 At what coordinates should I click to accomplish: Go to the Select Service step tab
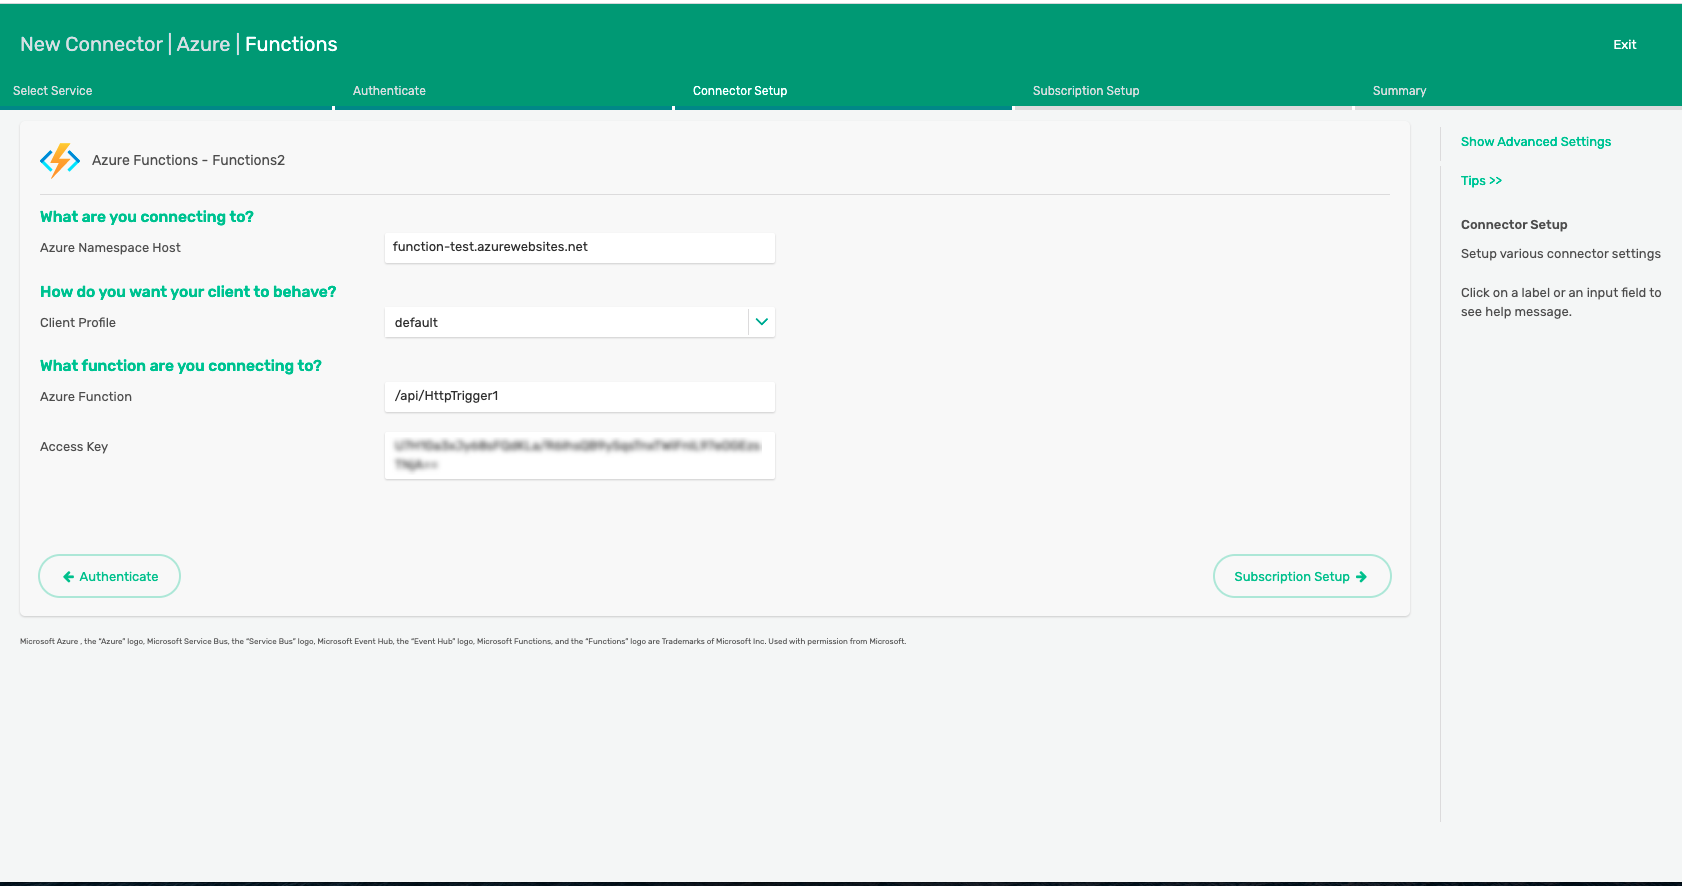pyautogui.click(x=53, y=91)
